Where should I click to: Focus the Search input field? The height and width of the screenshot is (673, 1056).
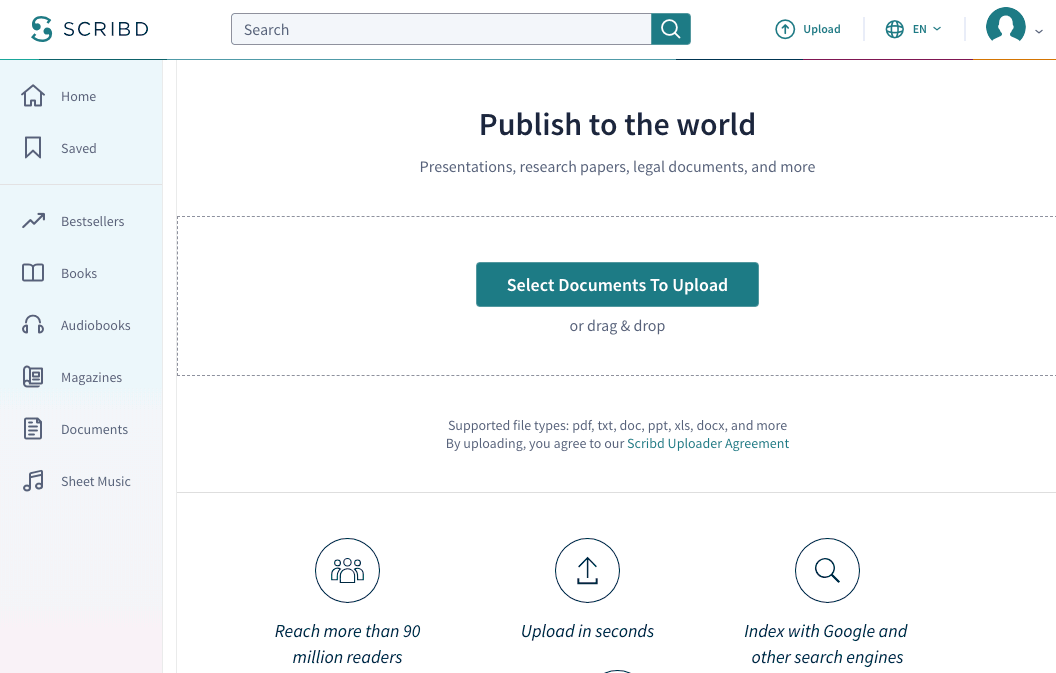click(x=441, y=29)
